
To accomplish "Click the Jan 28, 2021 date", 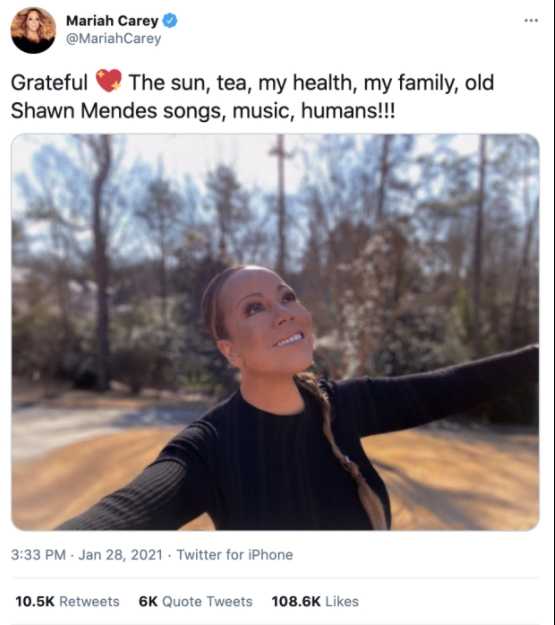I will pos(120,555).
